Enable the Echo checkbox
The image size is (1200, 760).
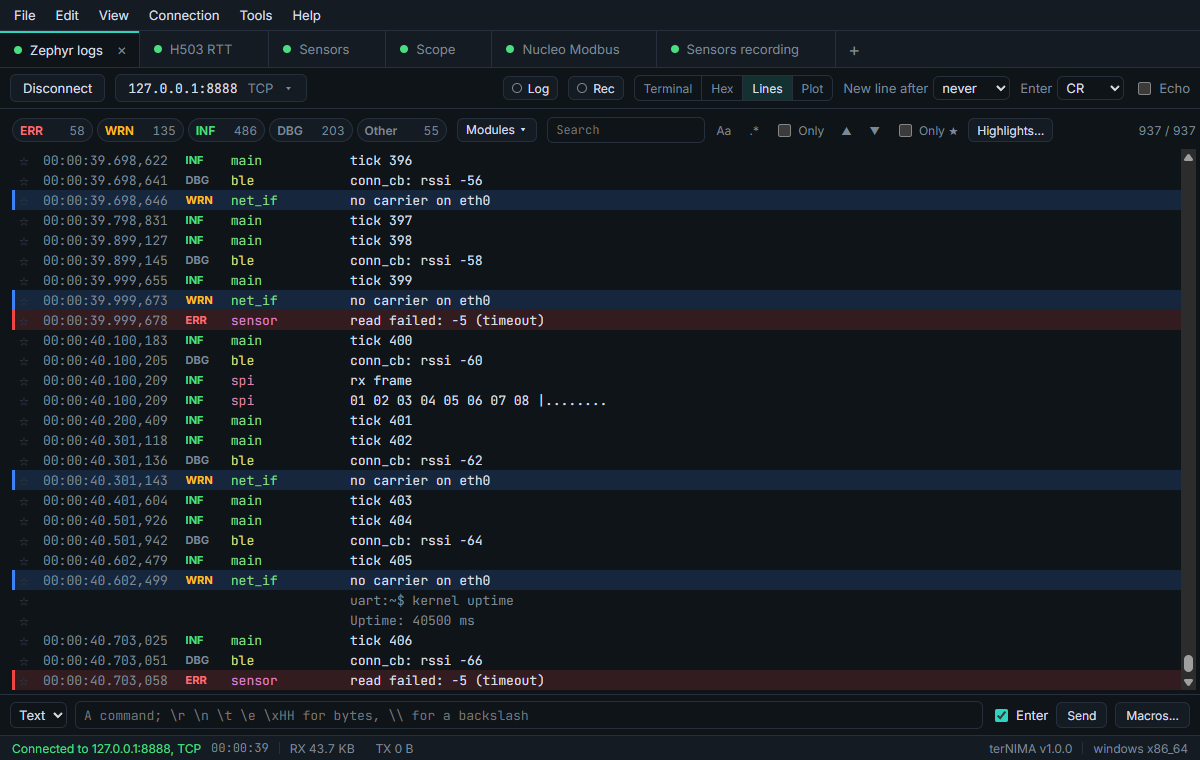(1145, 89)
